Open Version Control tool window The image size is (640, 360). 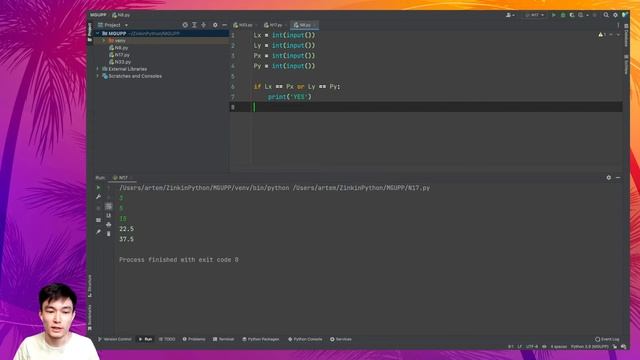[x=115, y=339]
